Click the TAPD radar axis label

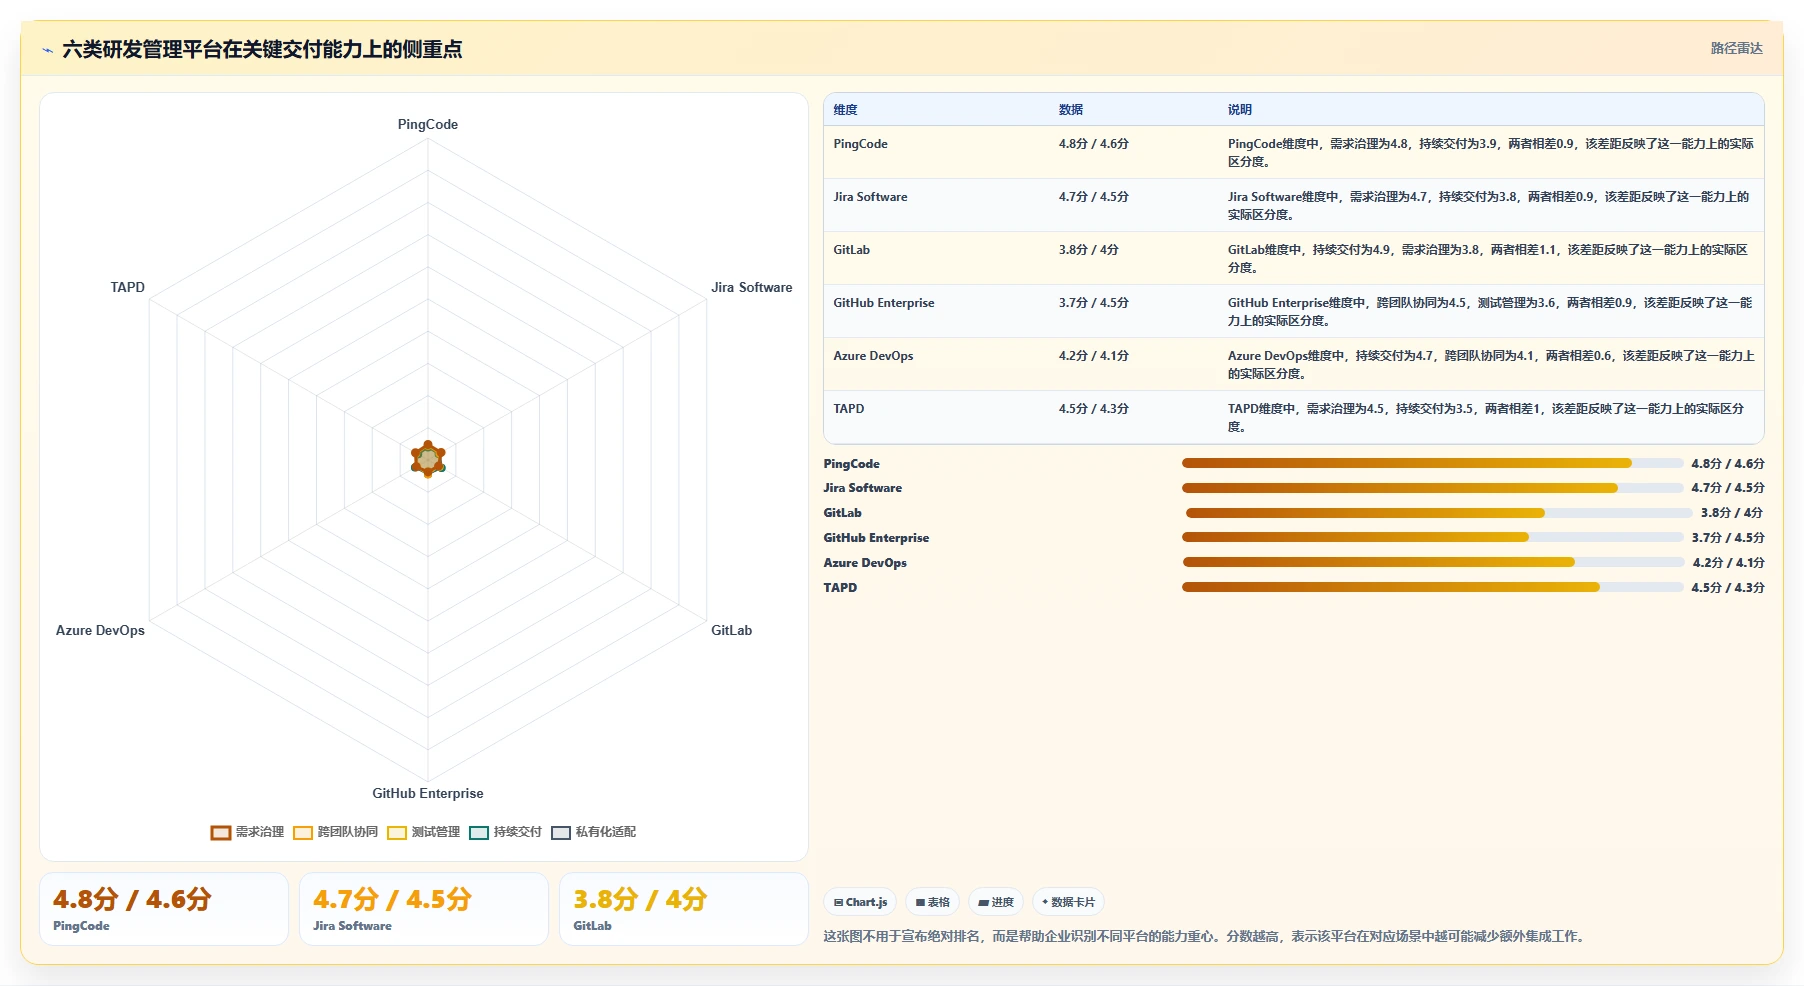point(127,288)
